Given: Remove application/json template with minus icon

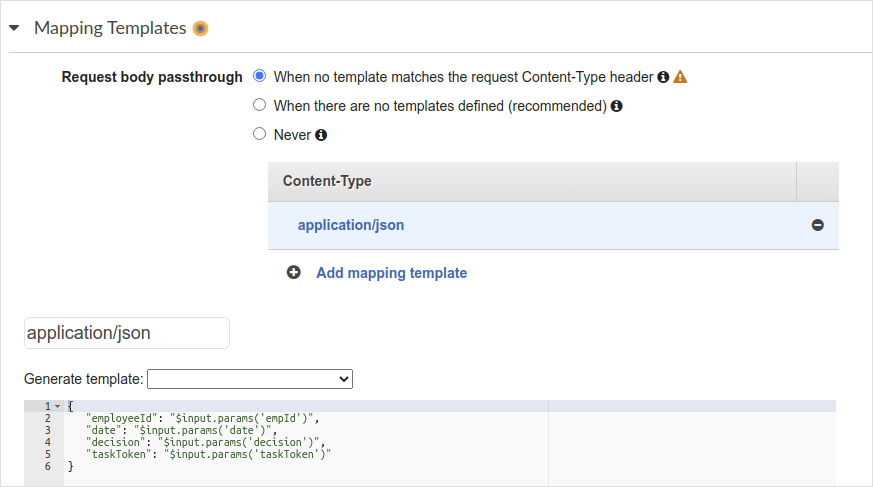Looking at the screenshot, I should tap(817, 225).
